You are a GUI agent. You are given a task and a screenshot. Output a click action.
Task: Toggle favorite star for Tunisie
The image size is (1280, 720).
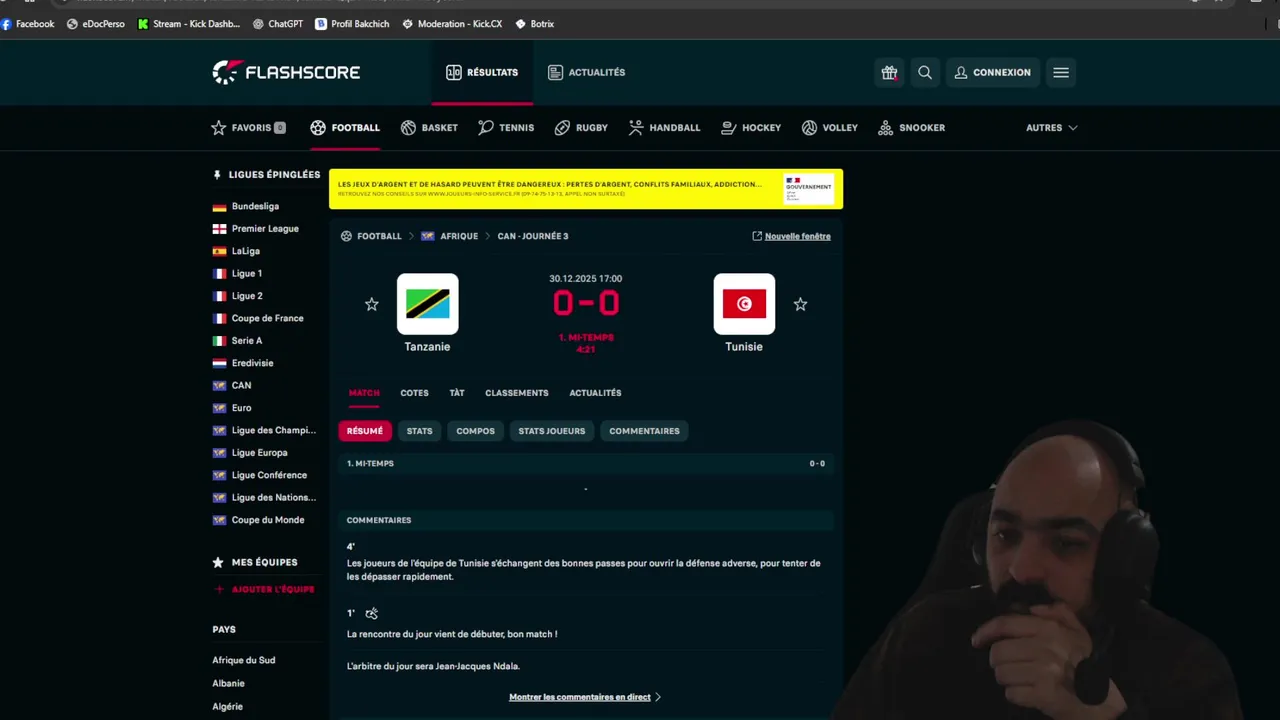click(x=800, y=304)
